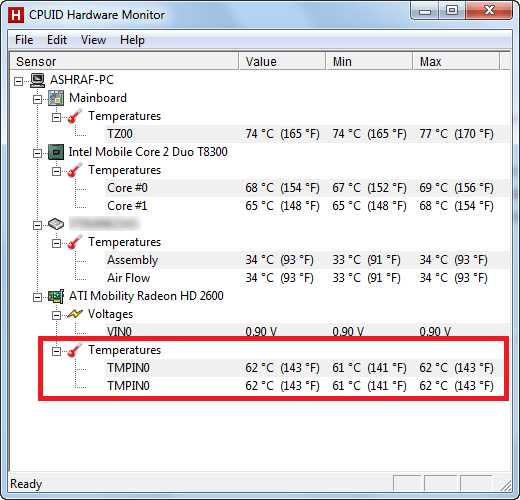Click Air Flow max value 34 °C
This screenshot has height=500, width=520.
[453, 278]
